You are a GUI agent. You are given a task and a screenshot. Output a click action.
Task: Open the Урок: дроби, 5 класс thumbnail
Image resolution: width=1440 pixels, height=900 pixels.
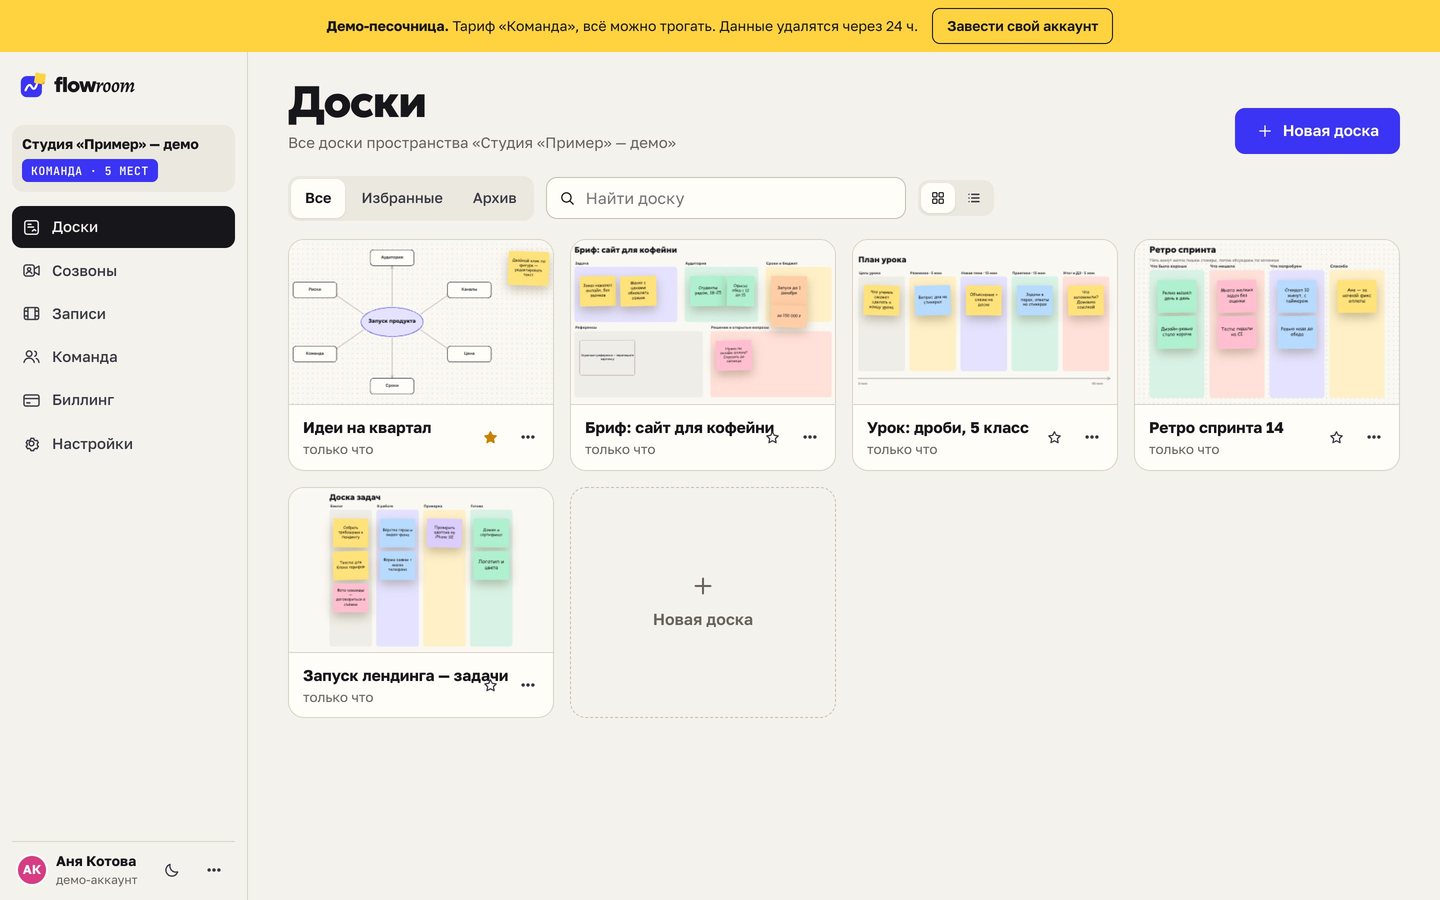point(985,322)
